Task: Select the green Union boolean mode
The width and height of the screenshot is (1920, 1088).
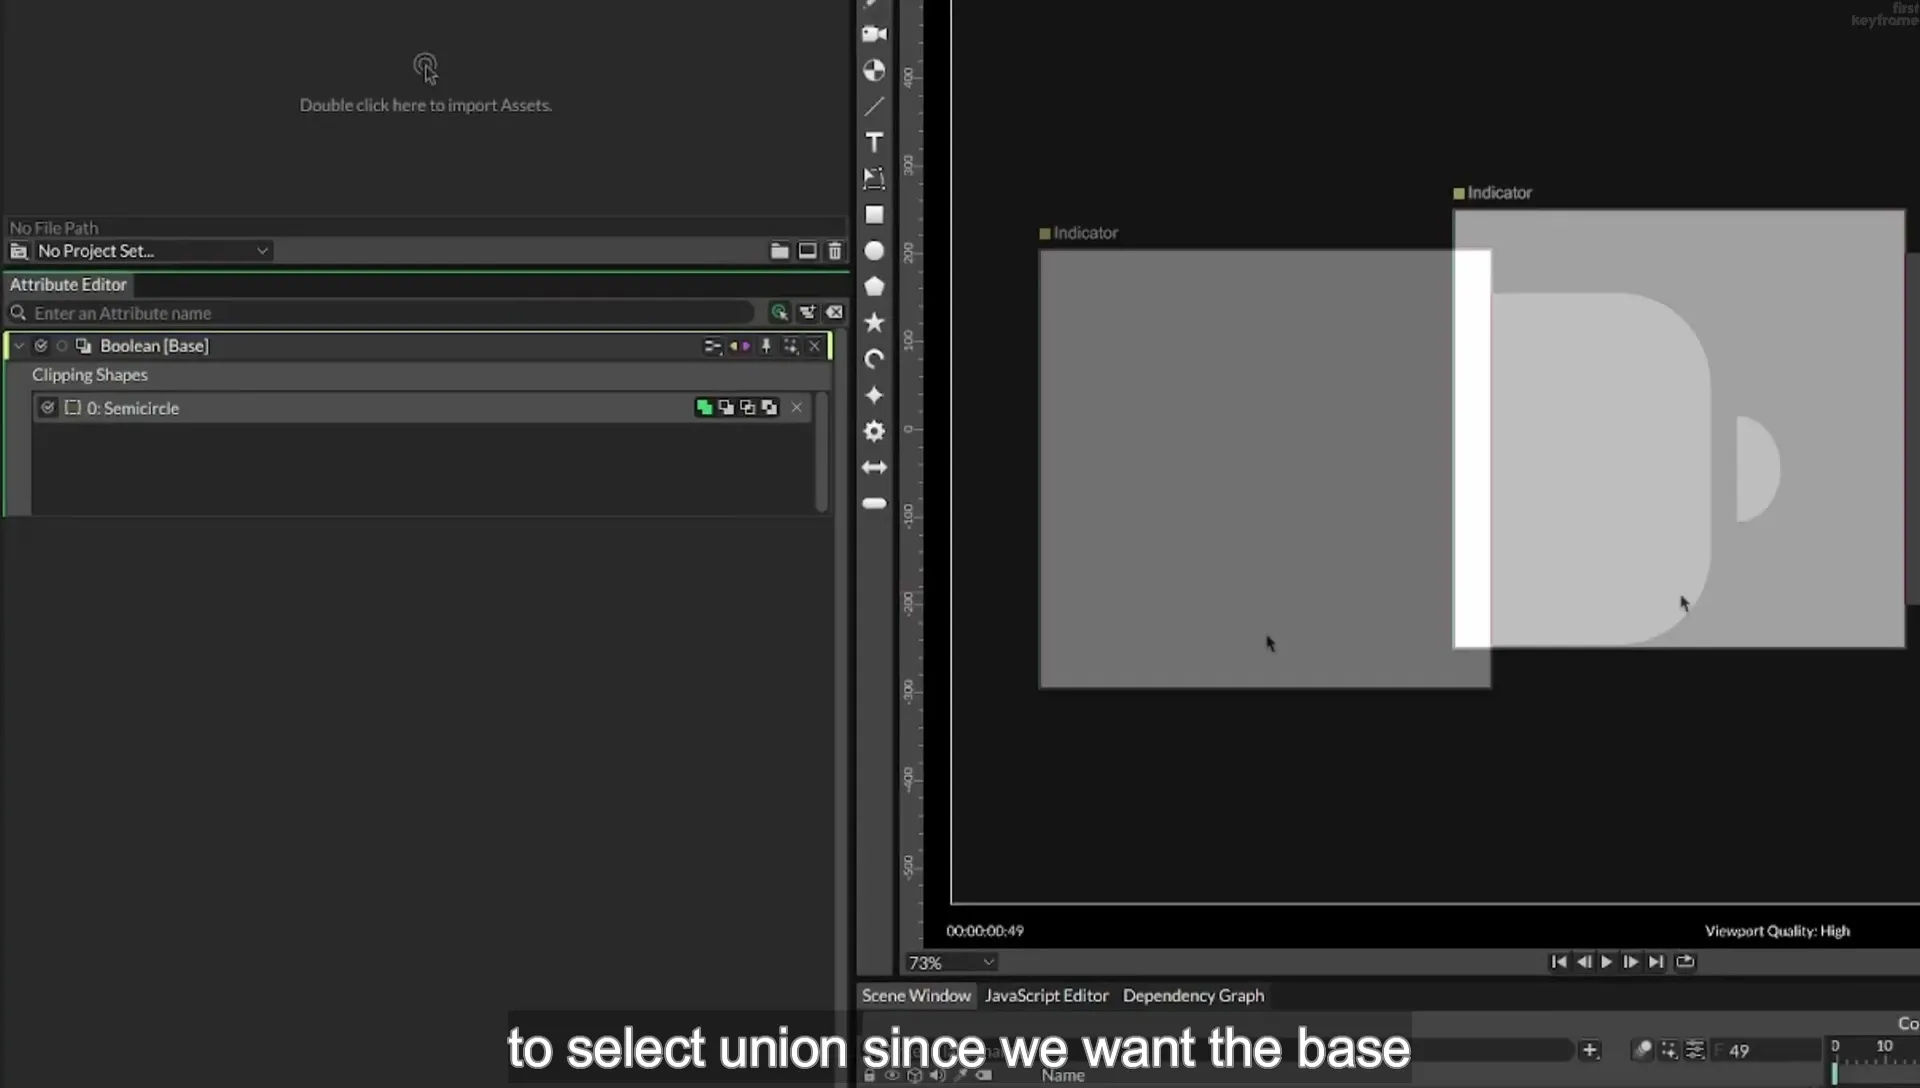Action: tap(704, 408)
